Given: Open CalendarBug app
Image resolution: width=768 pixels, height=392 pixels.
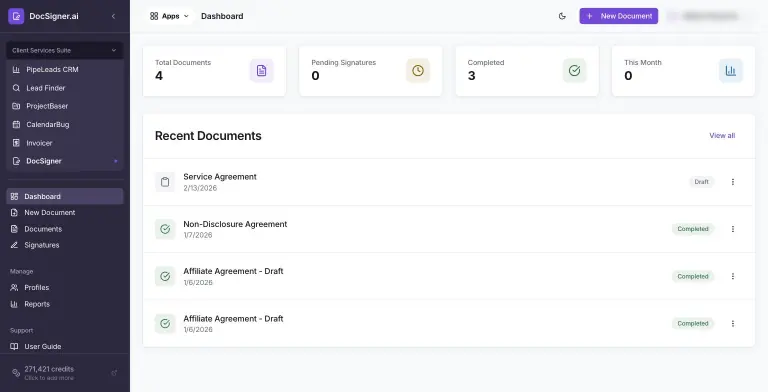Looking at the screenshot, I should point(65,124).
